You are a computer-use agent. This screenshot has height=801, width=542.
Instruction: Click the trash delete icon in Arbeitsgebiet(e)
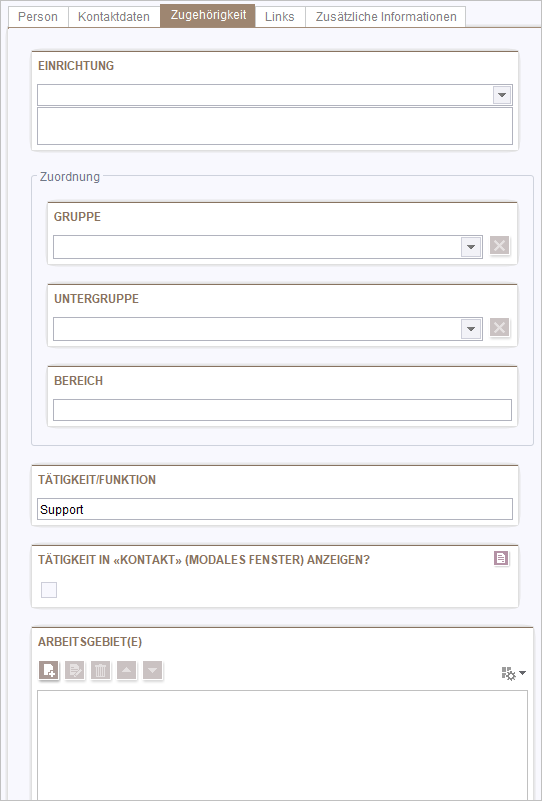click(x=101, y=670)
